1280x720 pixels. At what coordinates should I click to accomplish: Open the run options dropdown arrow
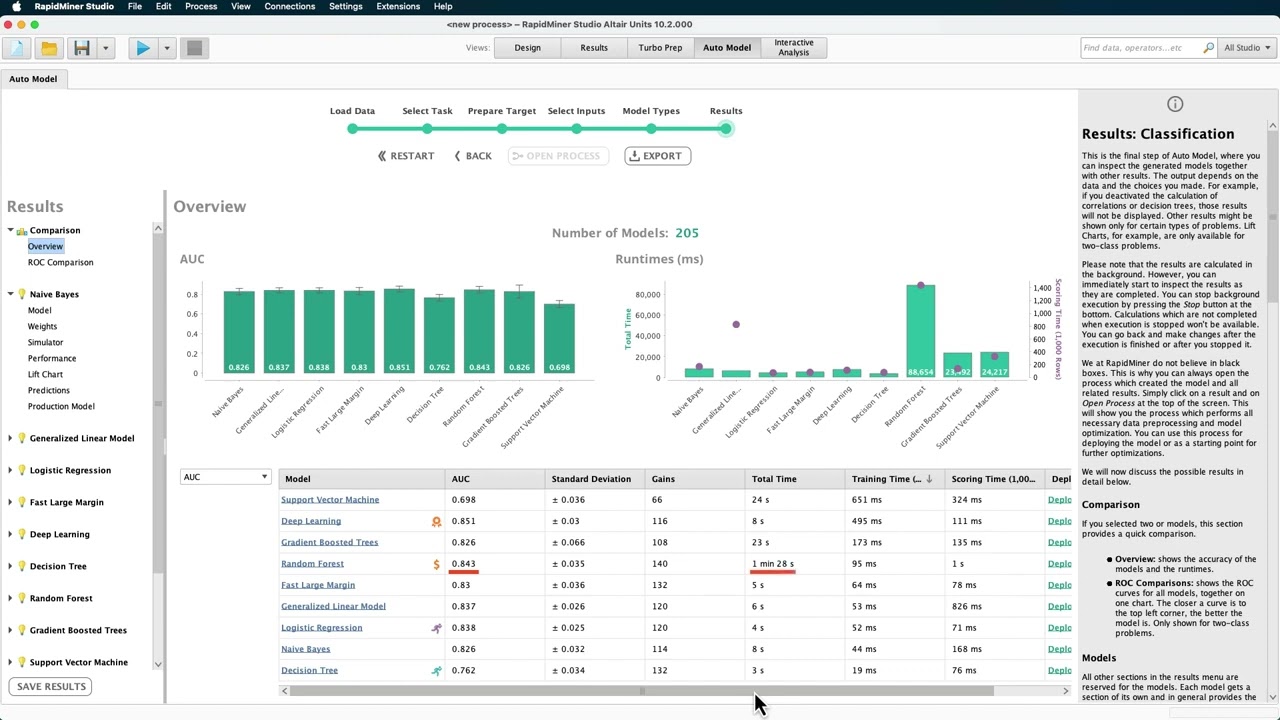pyautogui.click(x=167, y=48)
